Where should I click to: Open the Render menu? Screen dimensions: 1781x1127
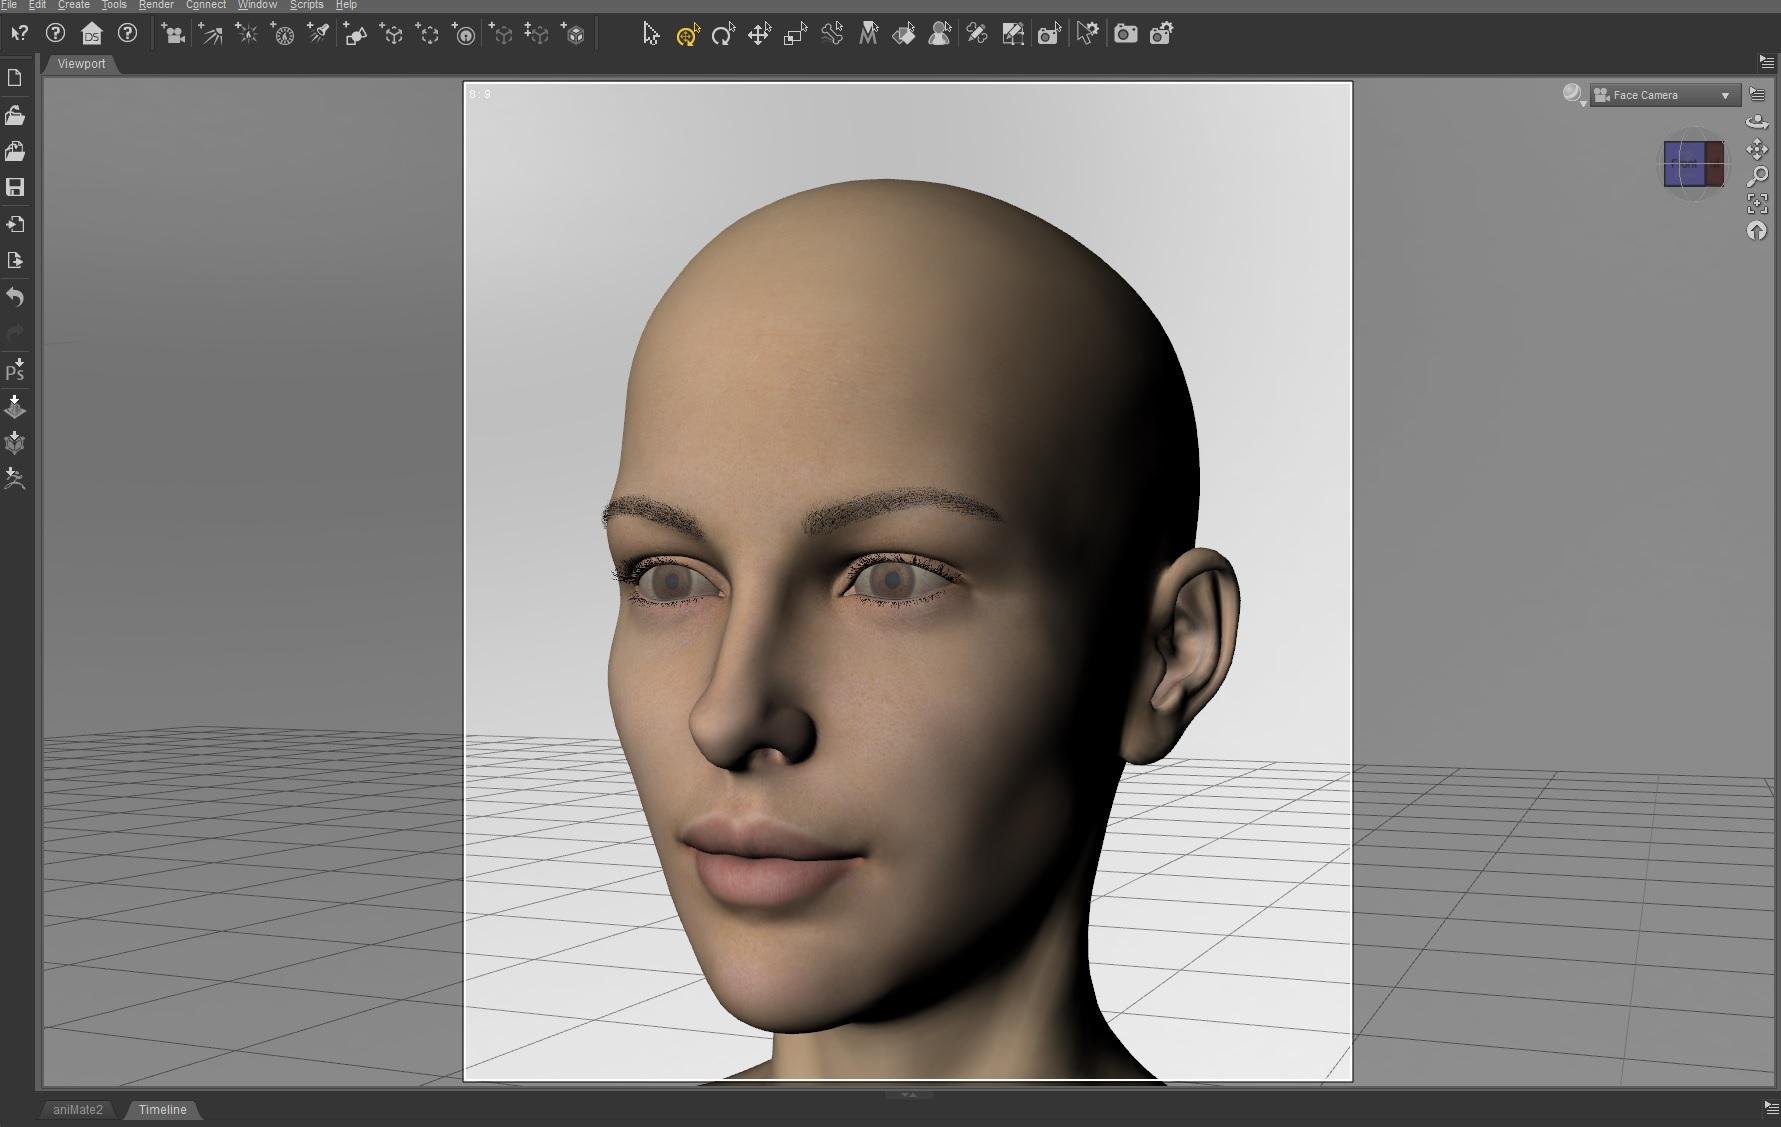point(156,5)
